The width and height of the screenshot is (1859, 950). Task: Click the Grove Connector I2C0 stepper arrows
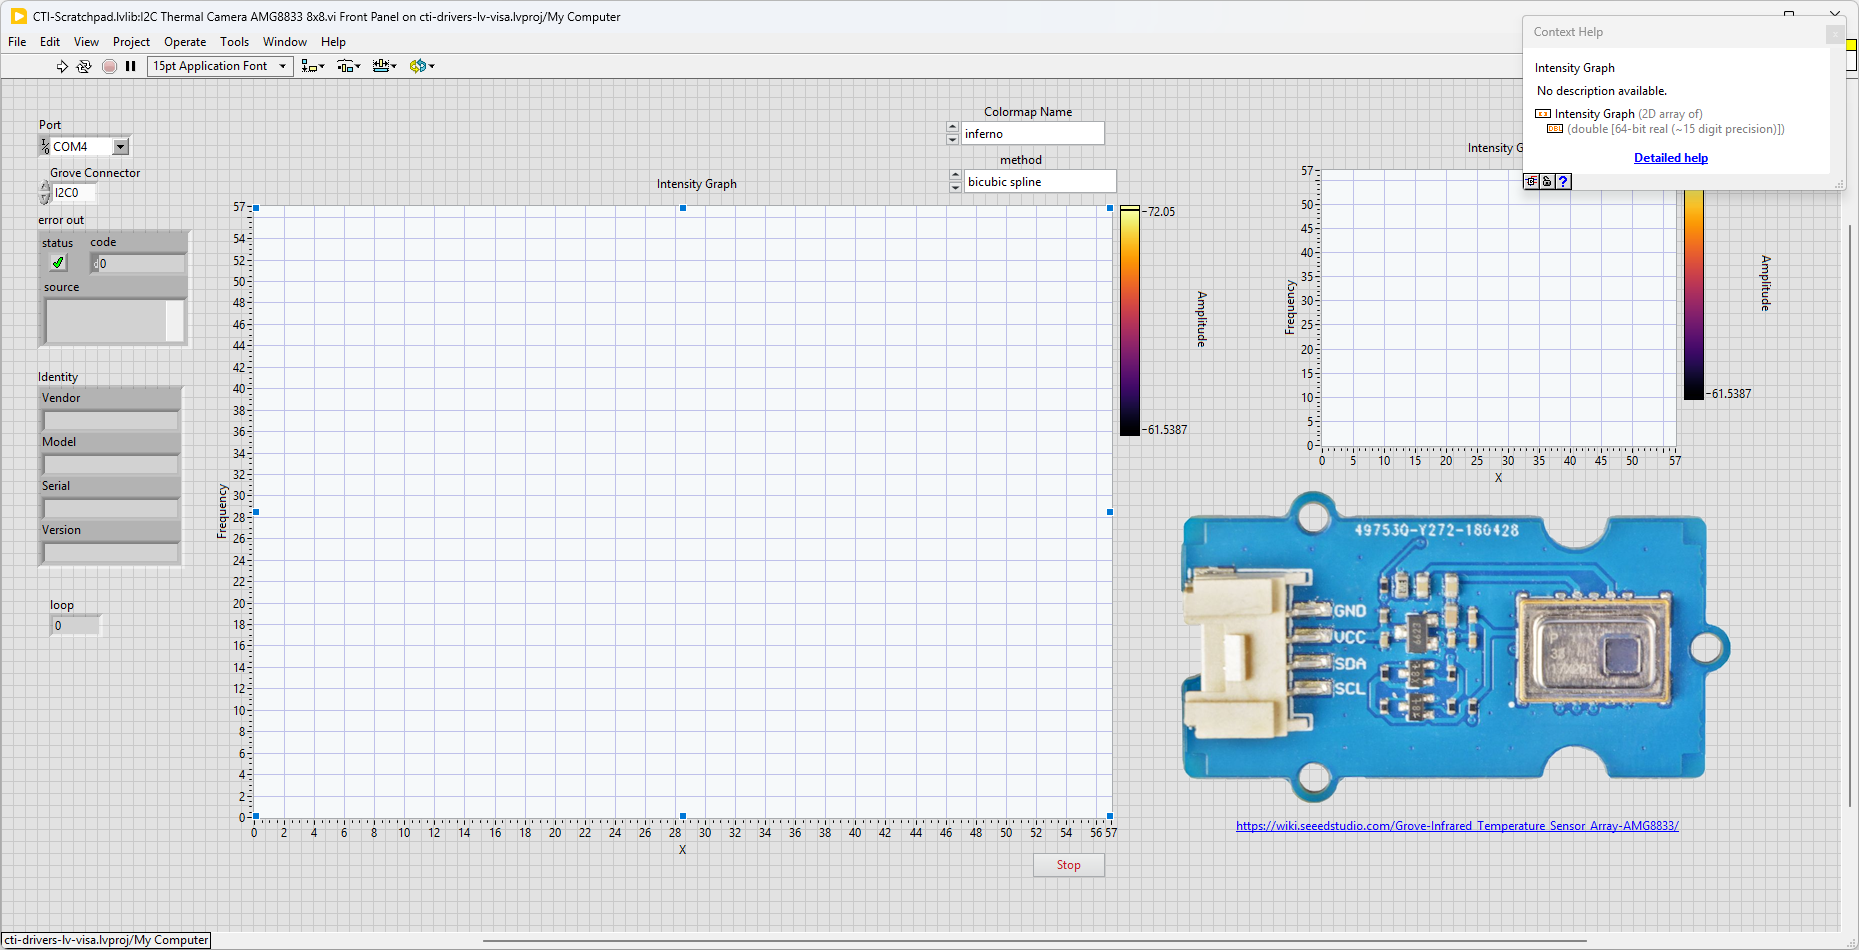[45, 193]
